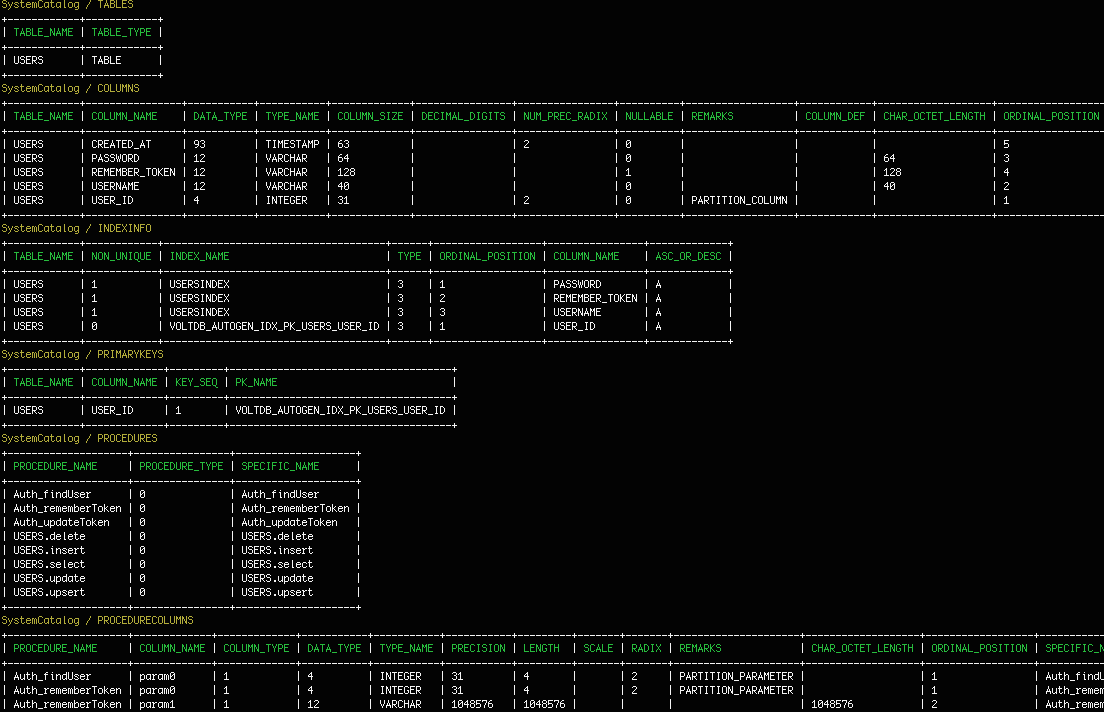Click the PARTITION_COLUMN remark
Image resolution: width=1104 pixels, height=712 pixels.
739,201
